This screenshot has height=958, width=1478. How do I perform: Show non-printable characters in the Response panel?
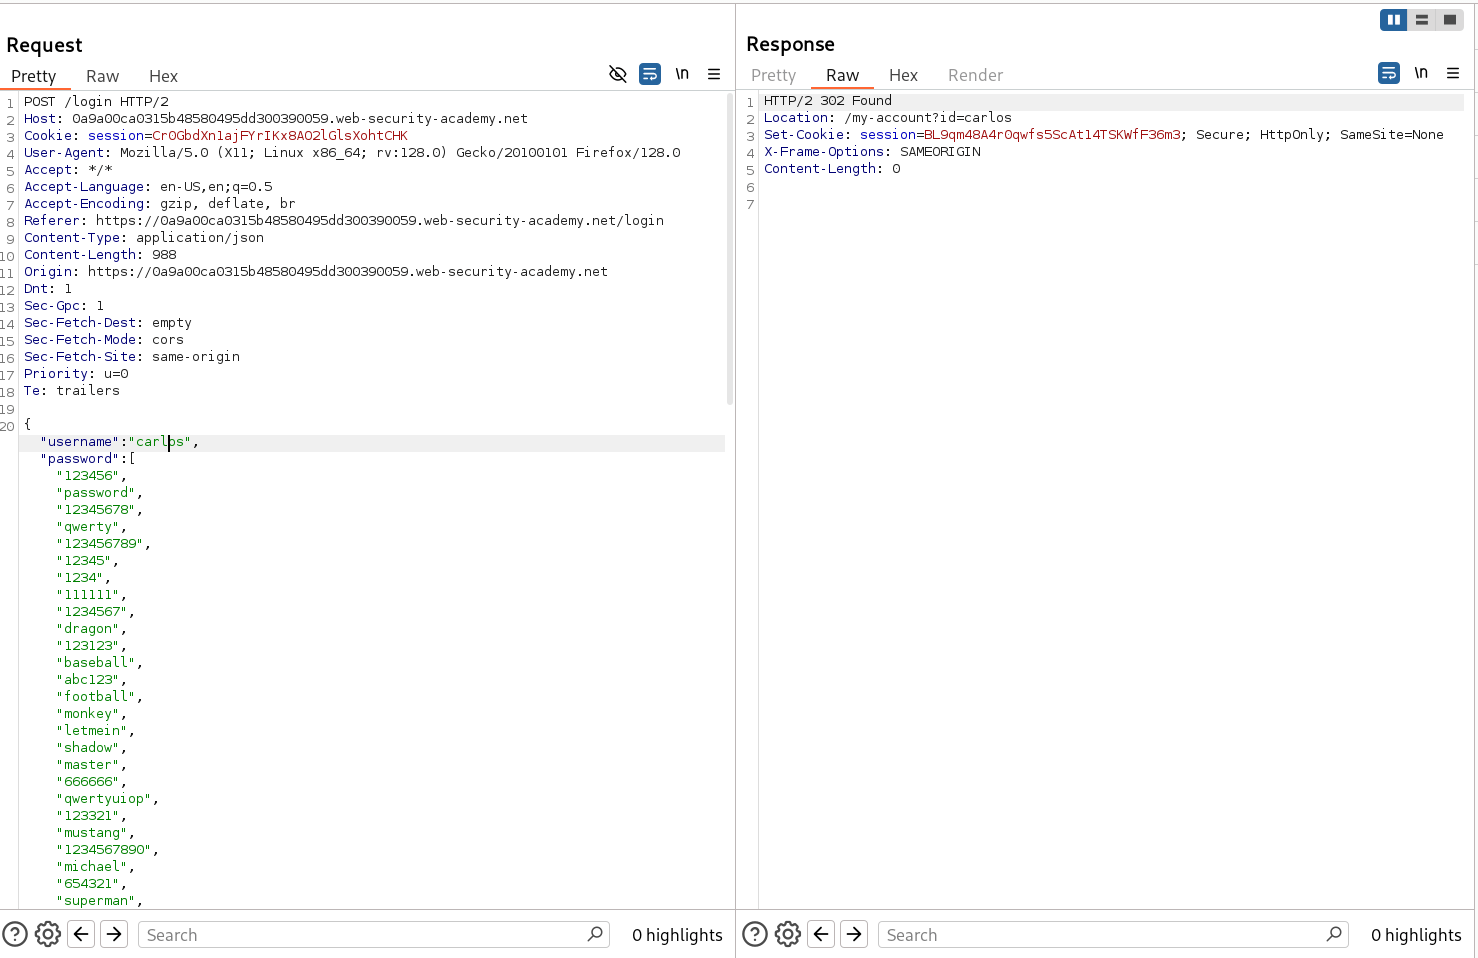point(1421,72)
